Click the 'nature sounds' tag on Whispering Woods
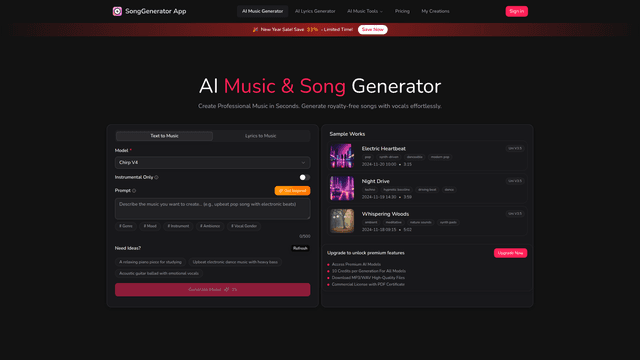This screenshot has height=360, width=640. point(420,222)
